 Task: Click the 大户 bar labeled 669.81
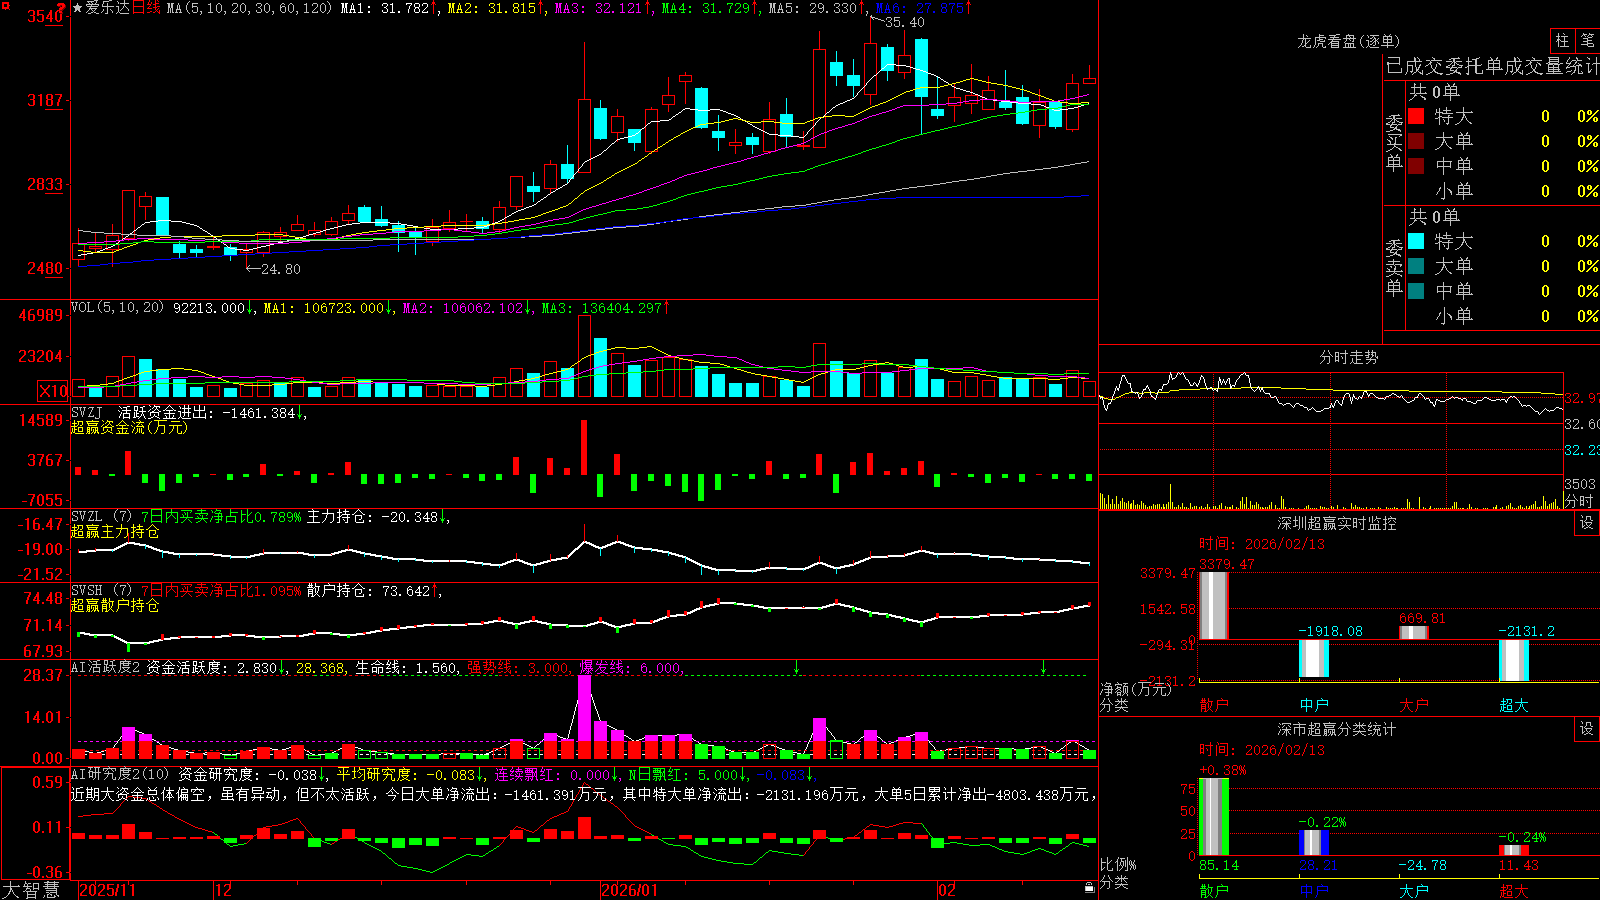[x=1414, y=633]
